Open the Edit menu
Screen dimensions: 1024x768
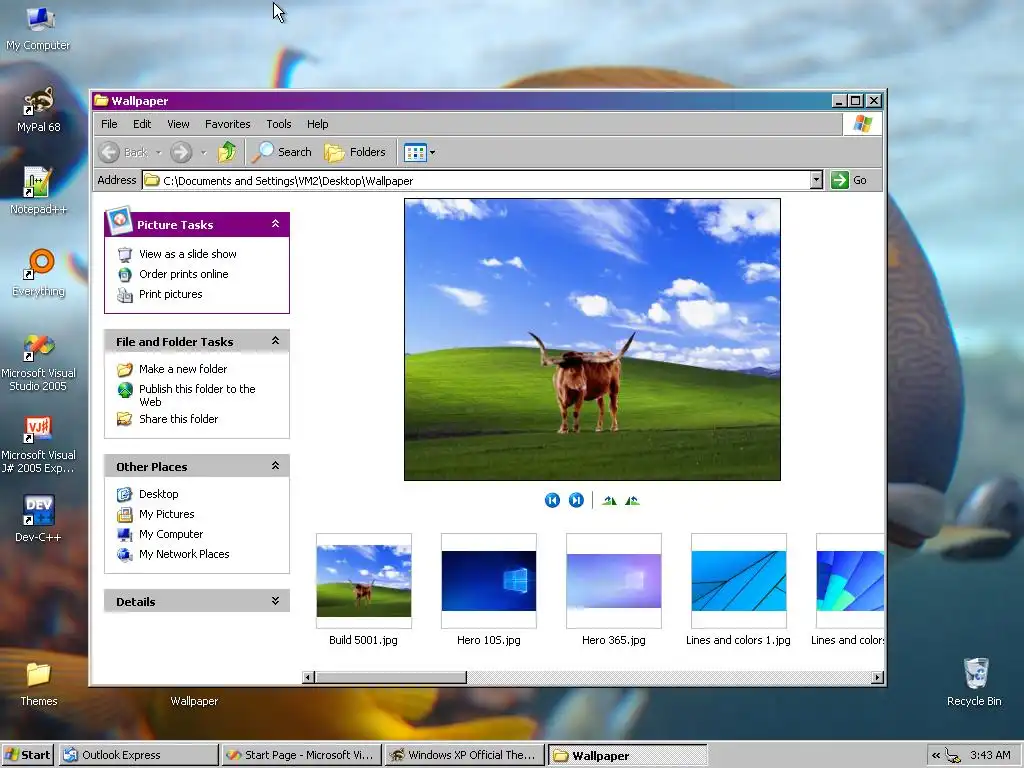(142, 124)
